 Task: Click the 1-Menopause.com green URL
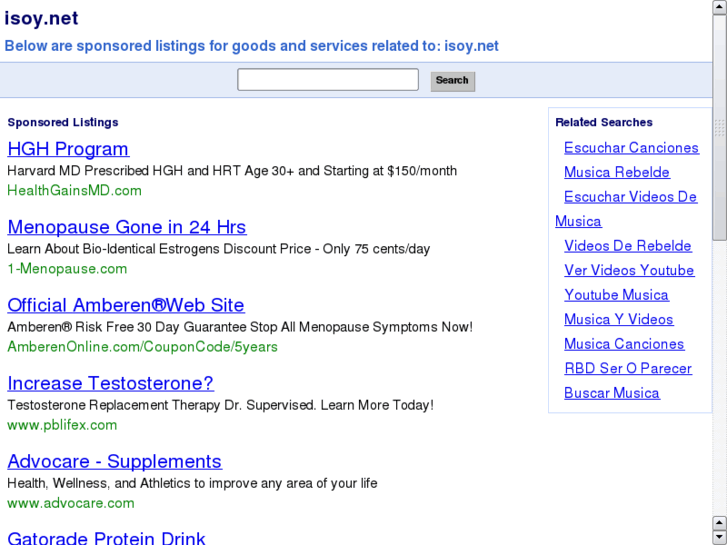click(67, 269)
